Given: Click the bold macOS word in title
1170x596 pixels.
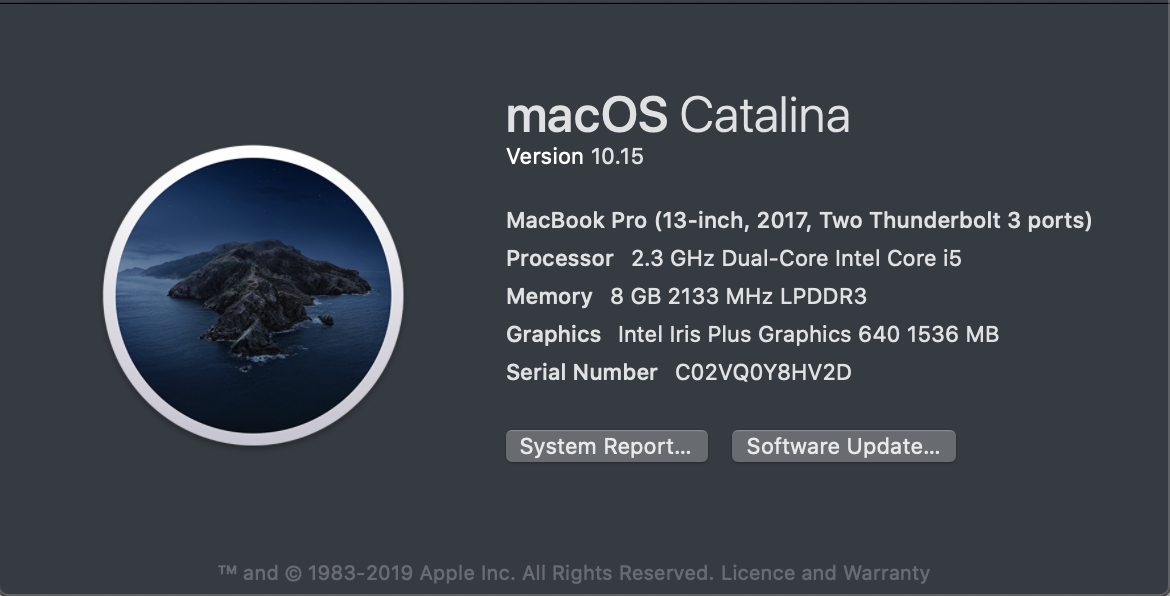Looking at the screenshot, I should (x=586, y=116).
